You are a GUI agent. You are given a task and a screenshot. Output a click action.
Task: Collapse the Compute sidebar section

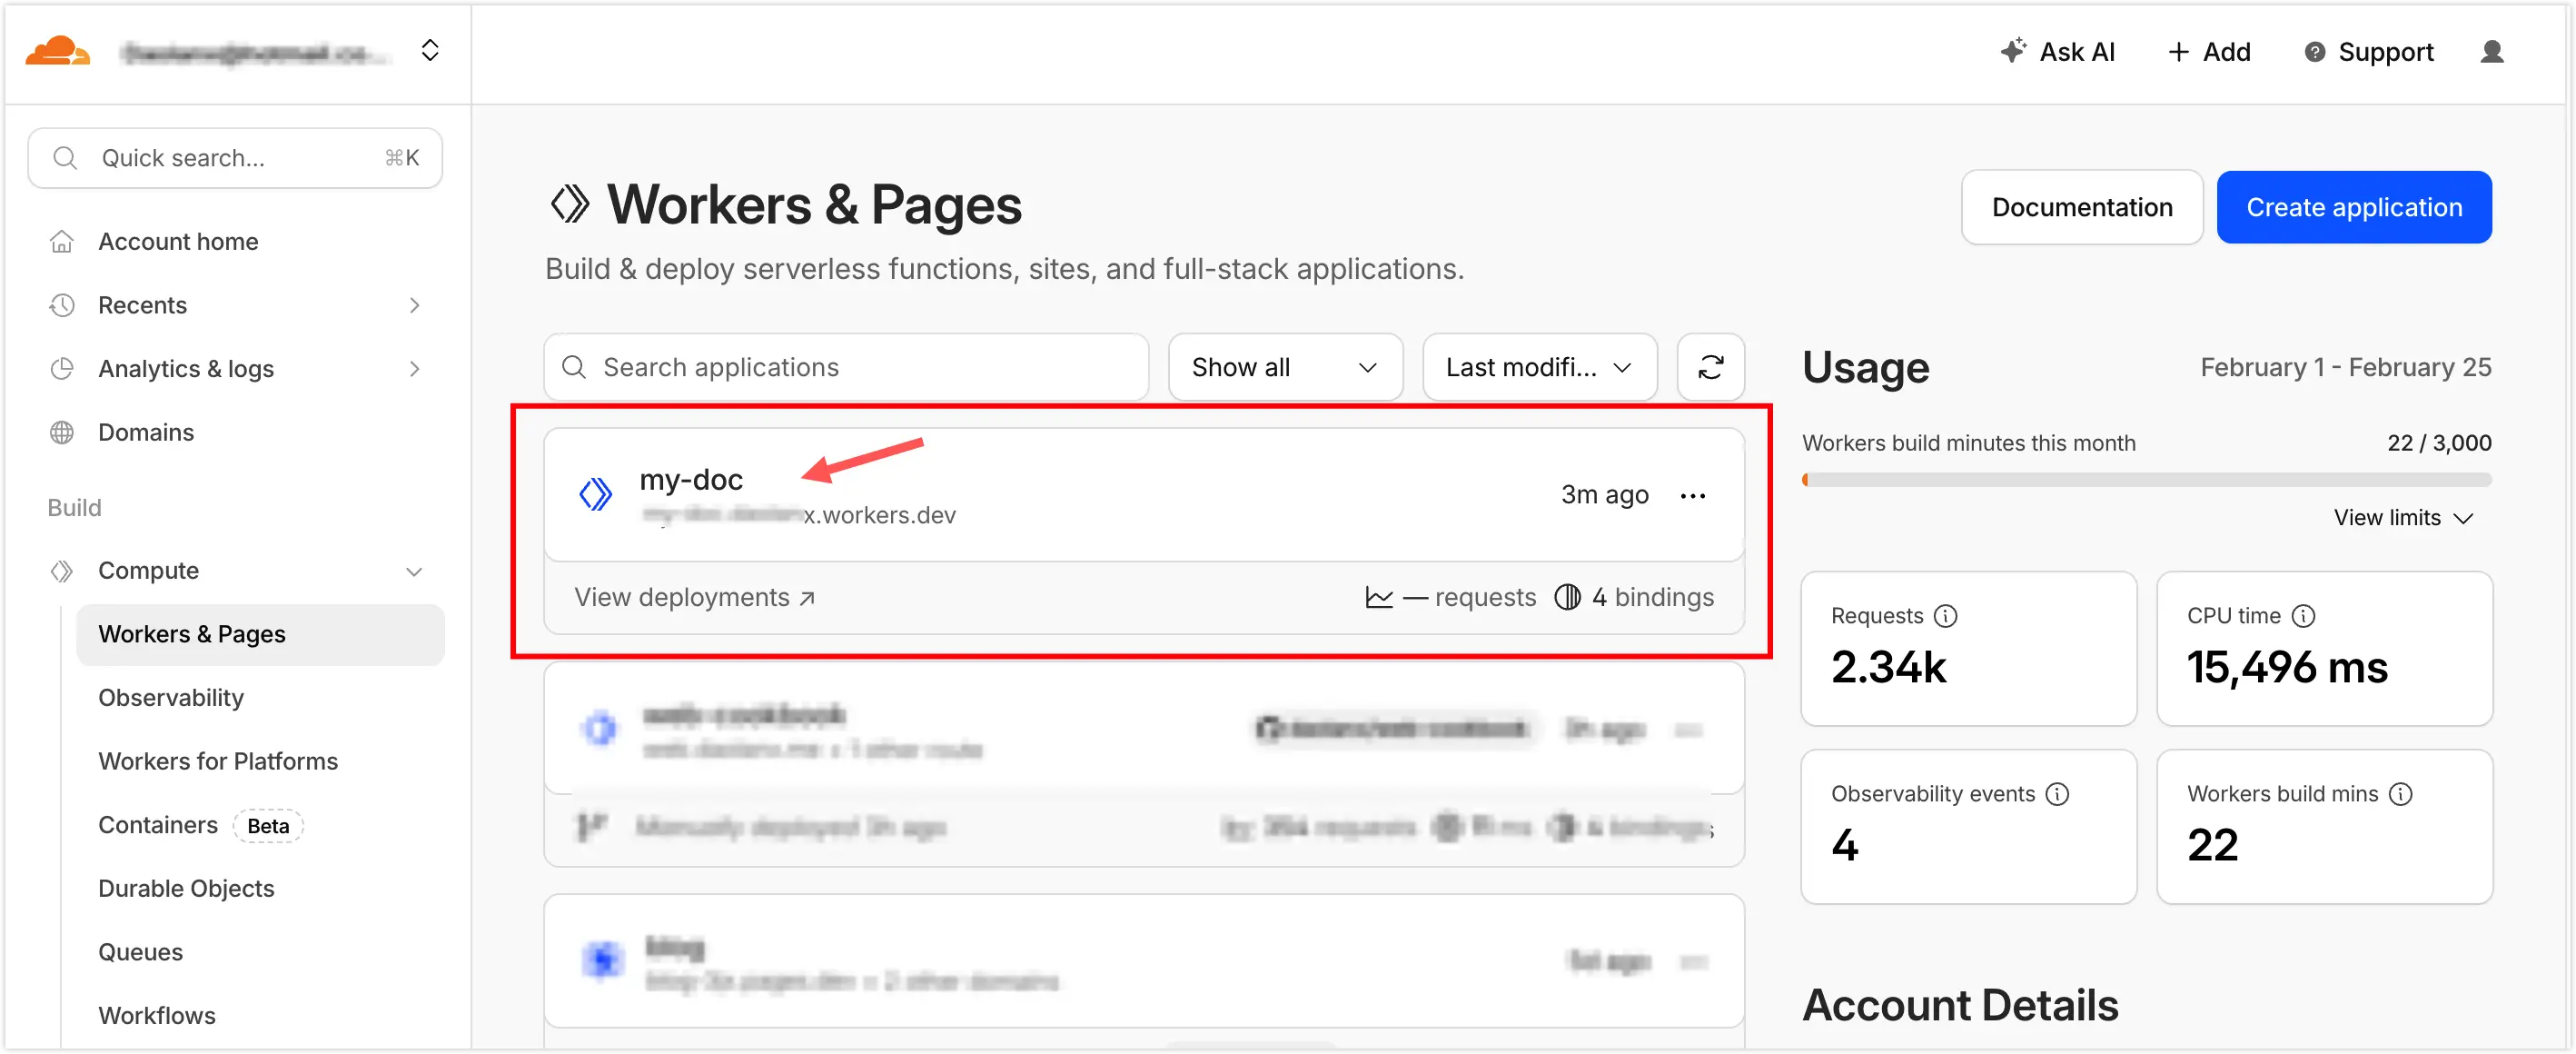[414, 571]
